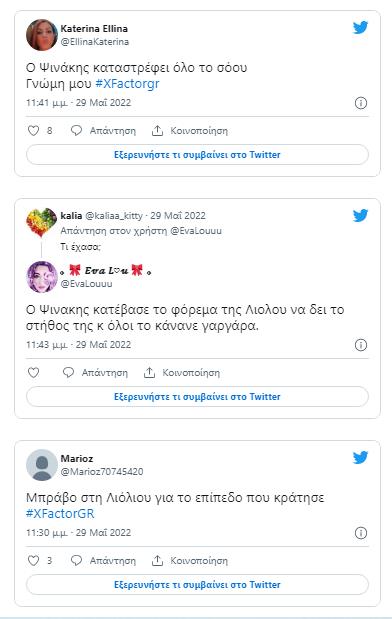Click the share icon on Eva Lou's tweet
This screenshot has height=619, width=392.
click(149, 373)
